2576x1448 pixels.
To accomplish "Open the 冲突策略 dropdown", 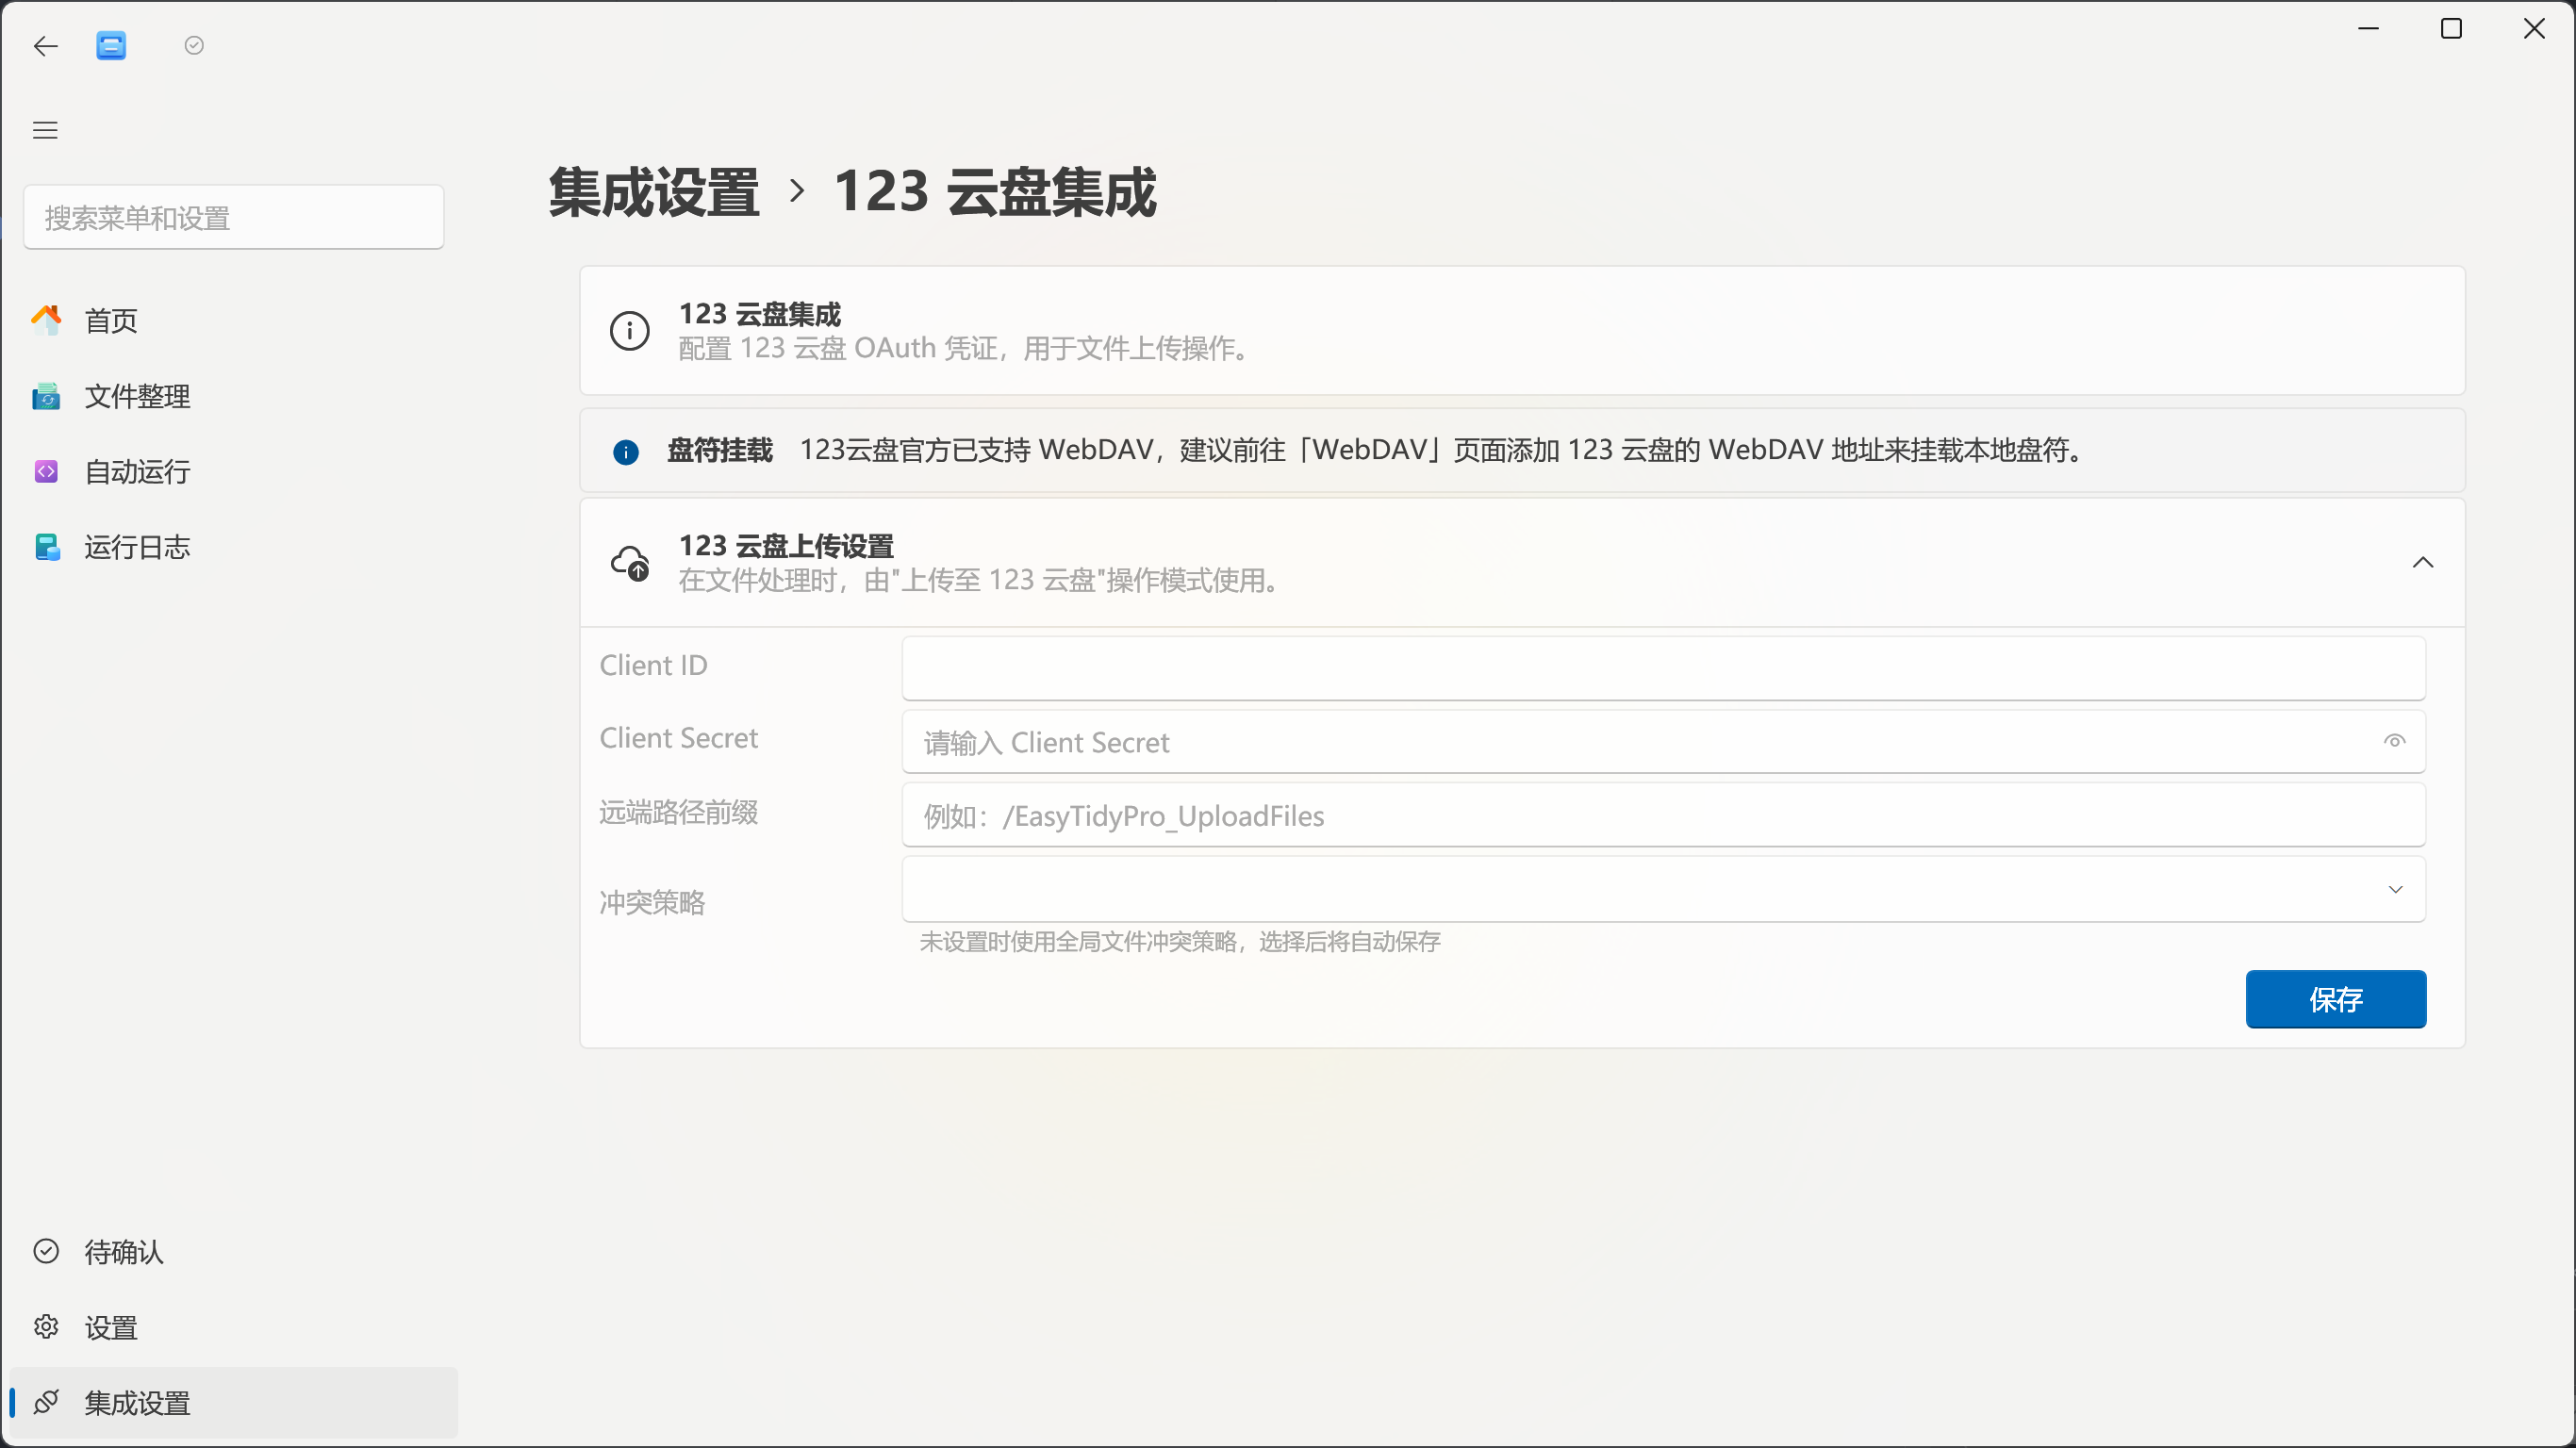I will click(1663, 889).
